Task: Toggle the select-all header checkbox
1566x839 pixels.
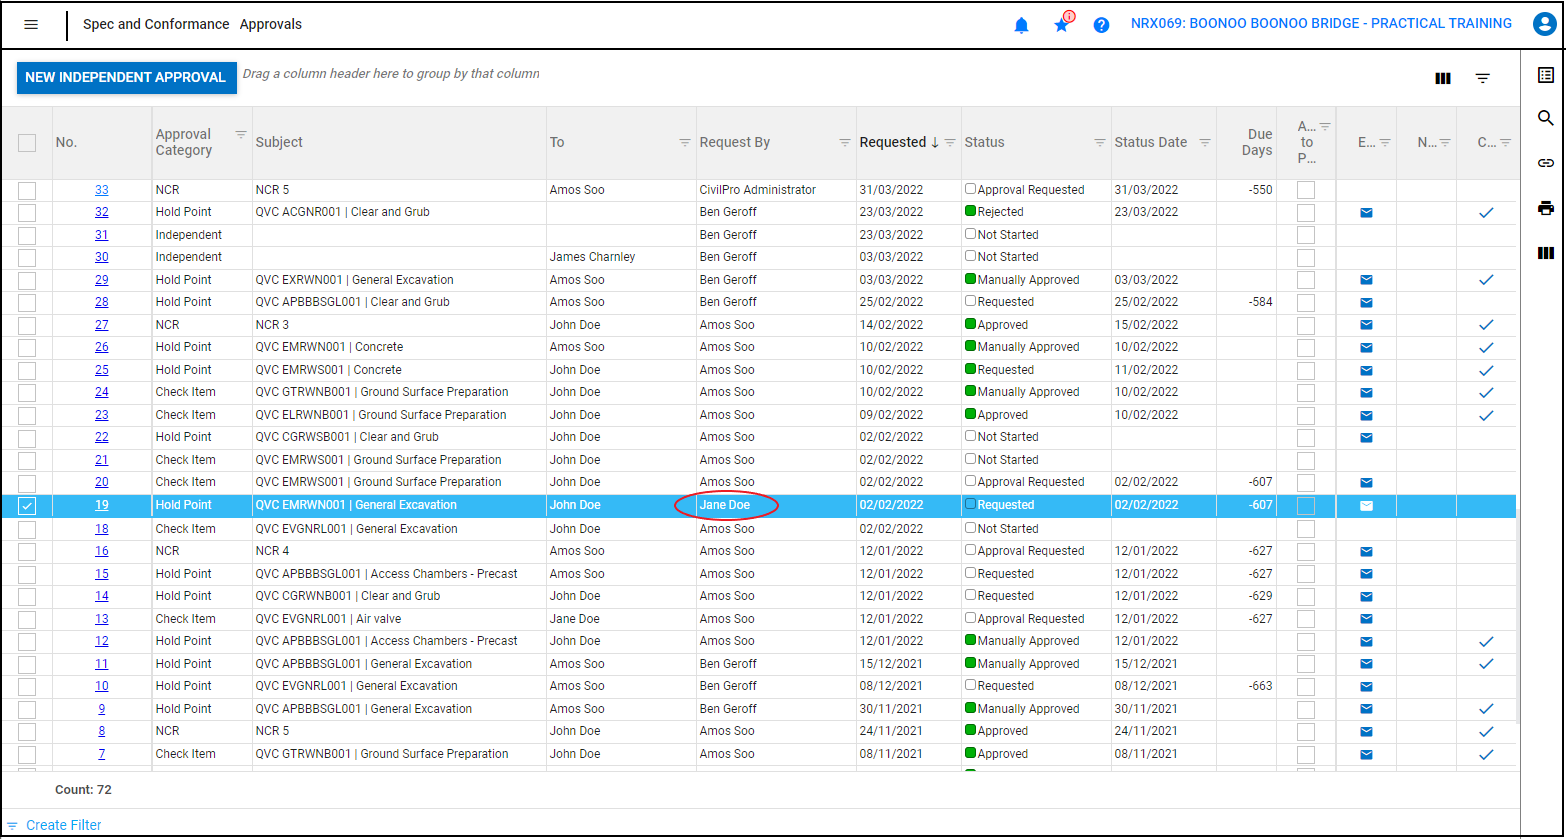Action: (x=27, y=143)
